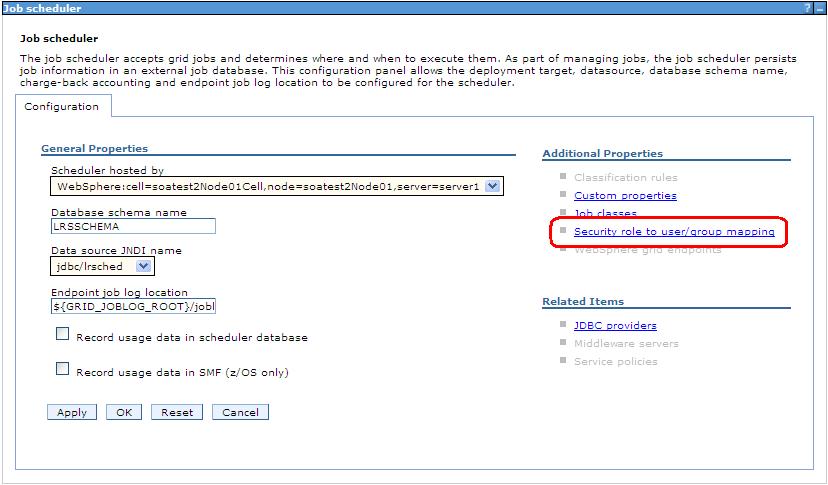Viewport: 828px width, 485px height.
Task: Open the Custom properties link
Action: coord(625,196)
